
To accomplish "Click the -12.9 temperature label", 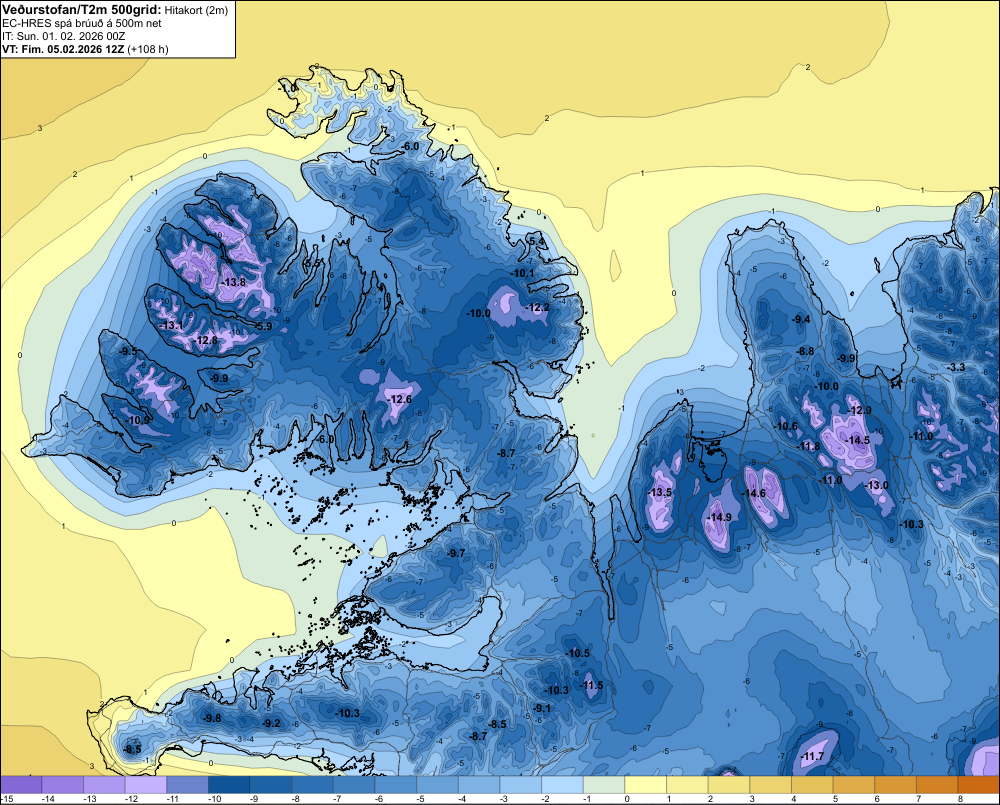I will [x=859, y=410].
